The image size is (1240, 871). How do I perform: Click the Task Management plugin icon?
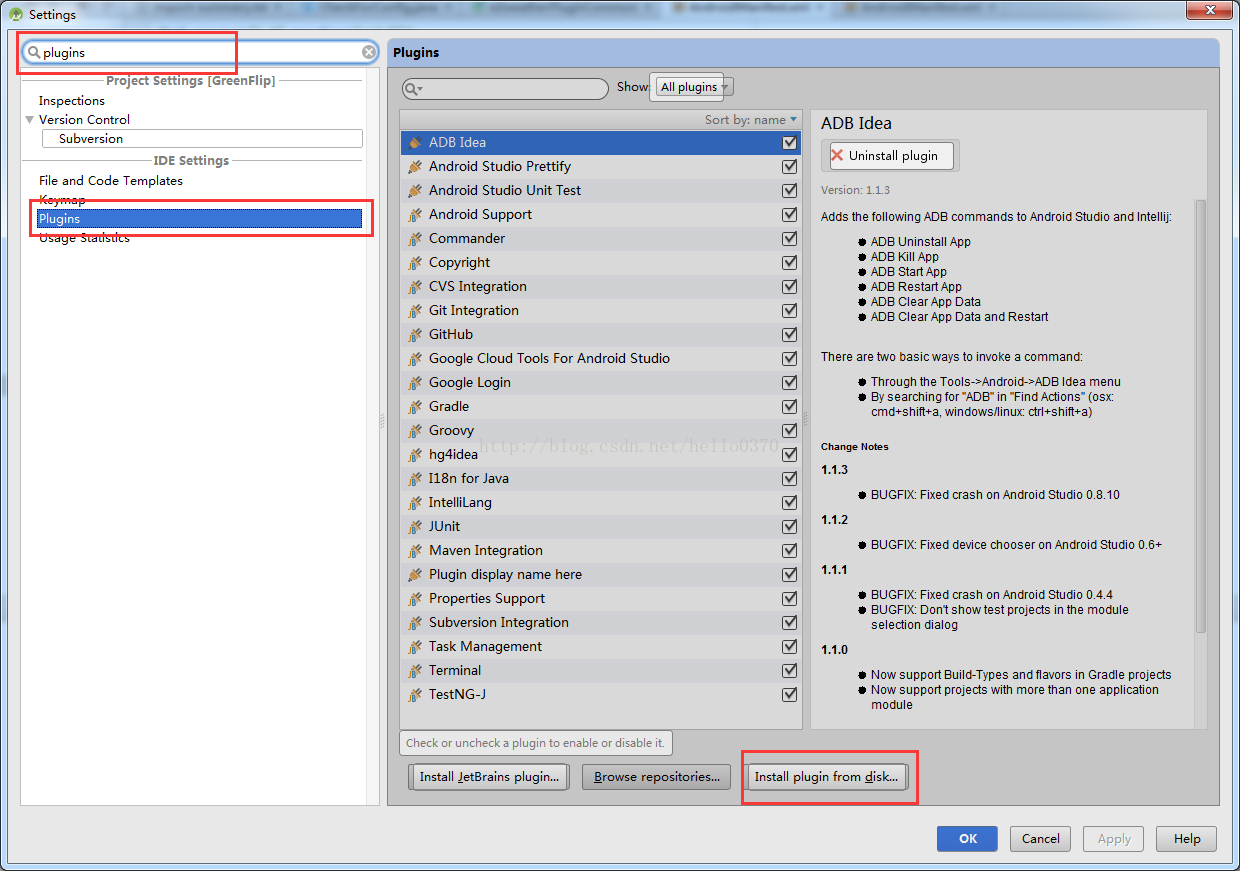coord(415,646)
